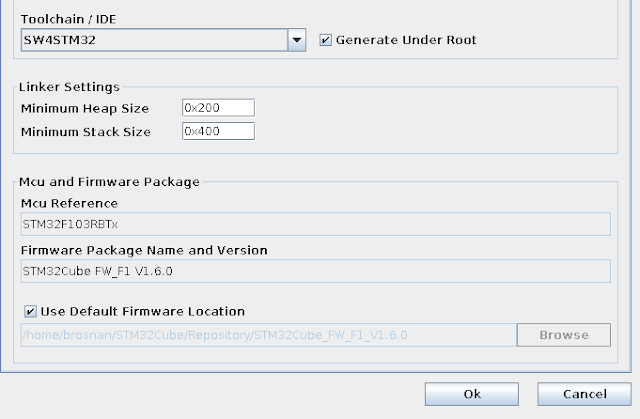Click the SW4STM32 combo box value
The height and width of the screenshot is (419, 640).
154,40
